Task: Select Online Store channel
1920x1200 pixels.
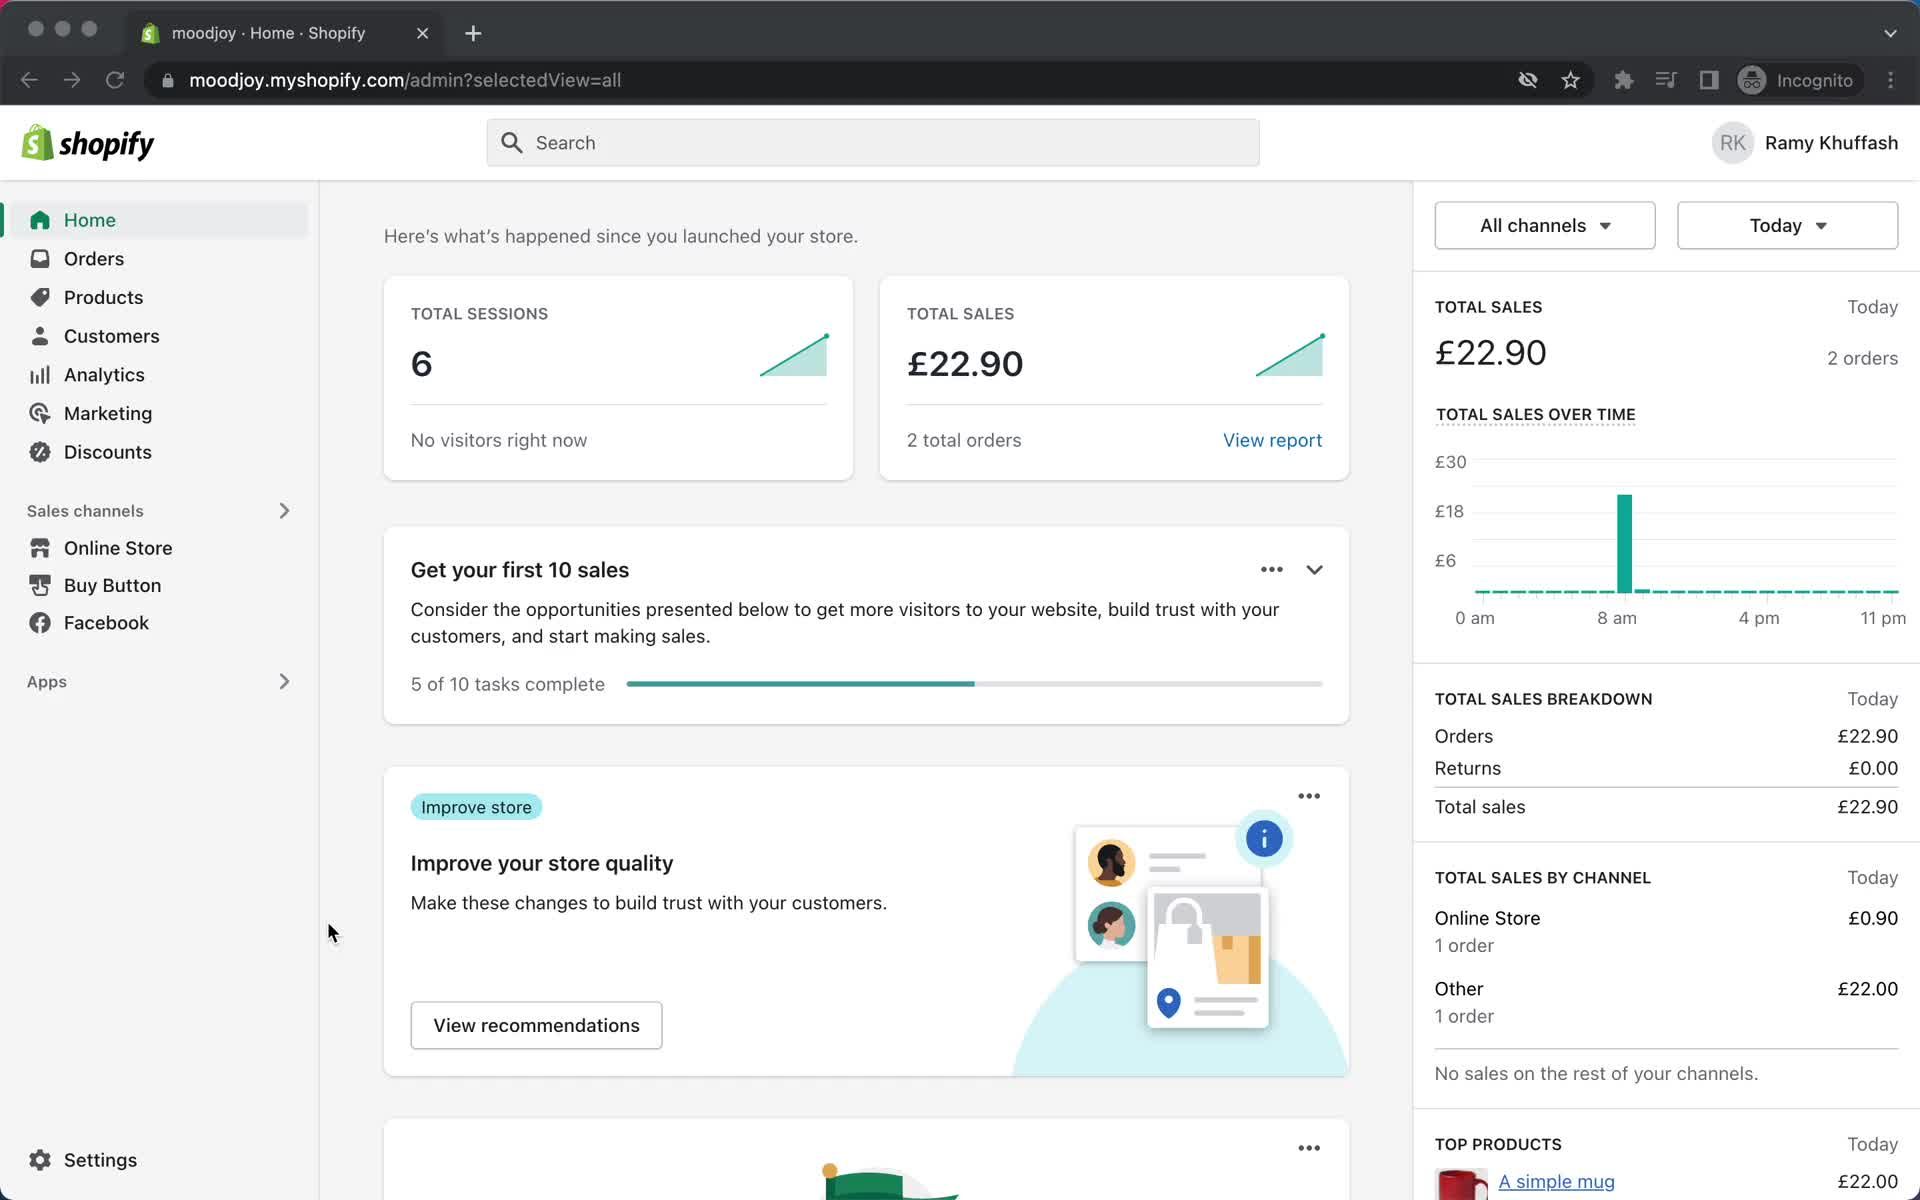Action: (117, 548)
